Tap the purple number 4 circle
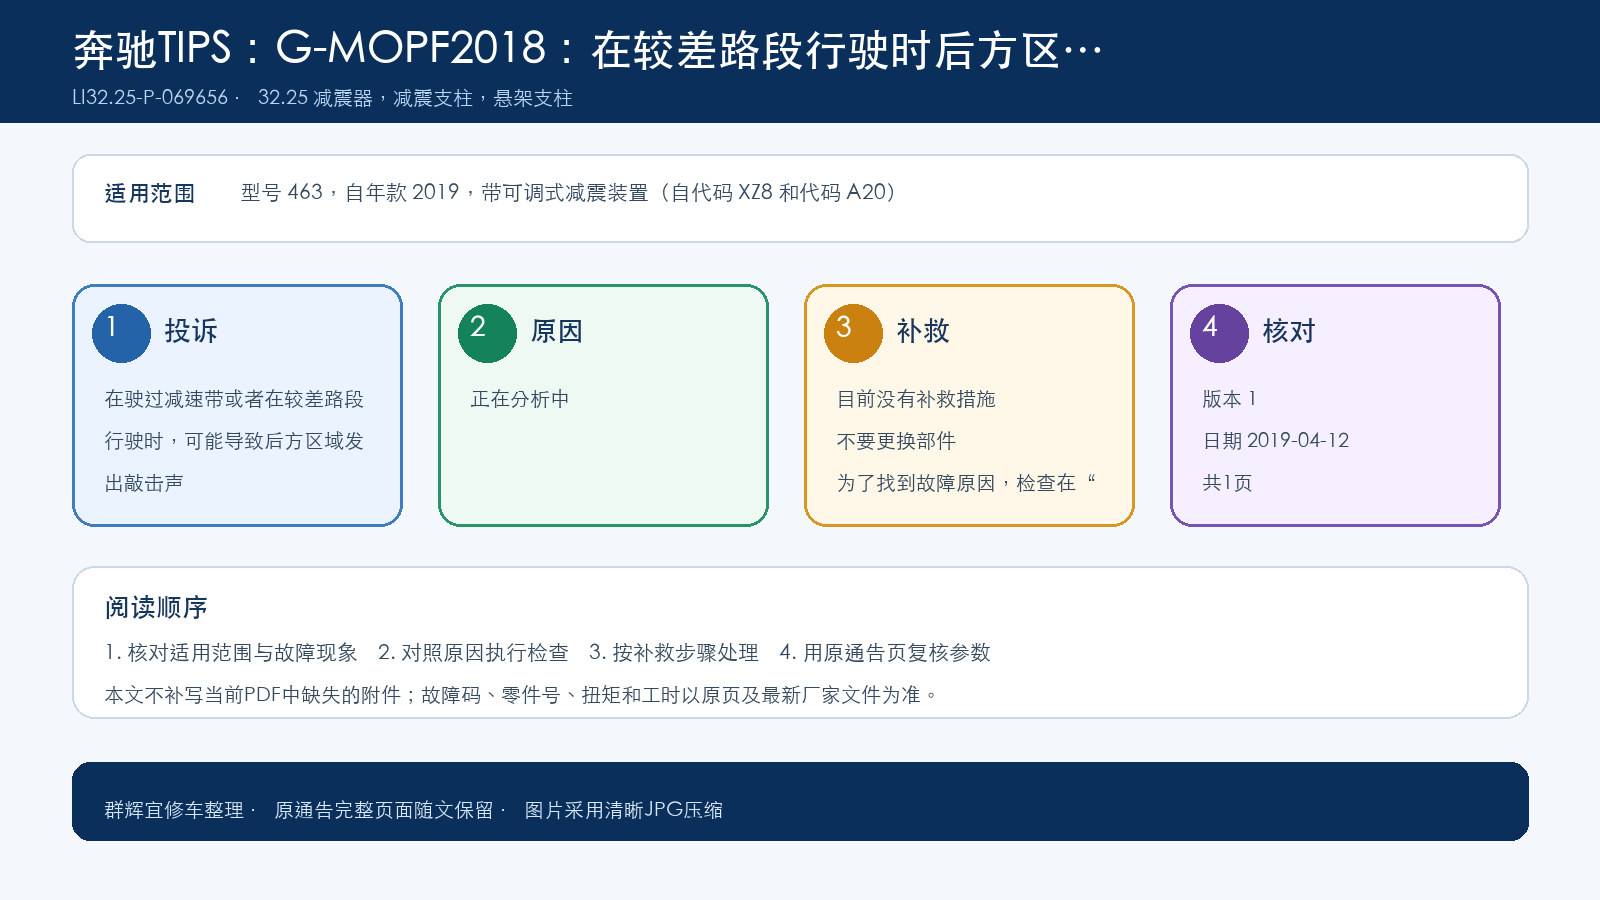1600x900 pixels. [1219, 333]
